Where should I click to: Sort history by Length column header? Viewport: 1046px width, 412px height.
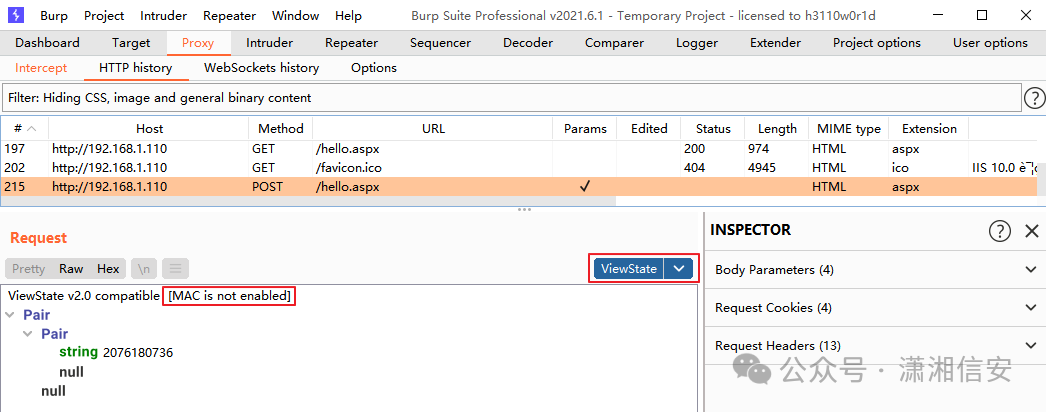(x=777, y=129)
